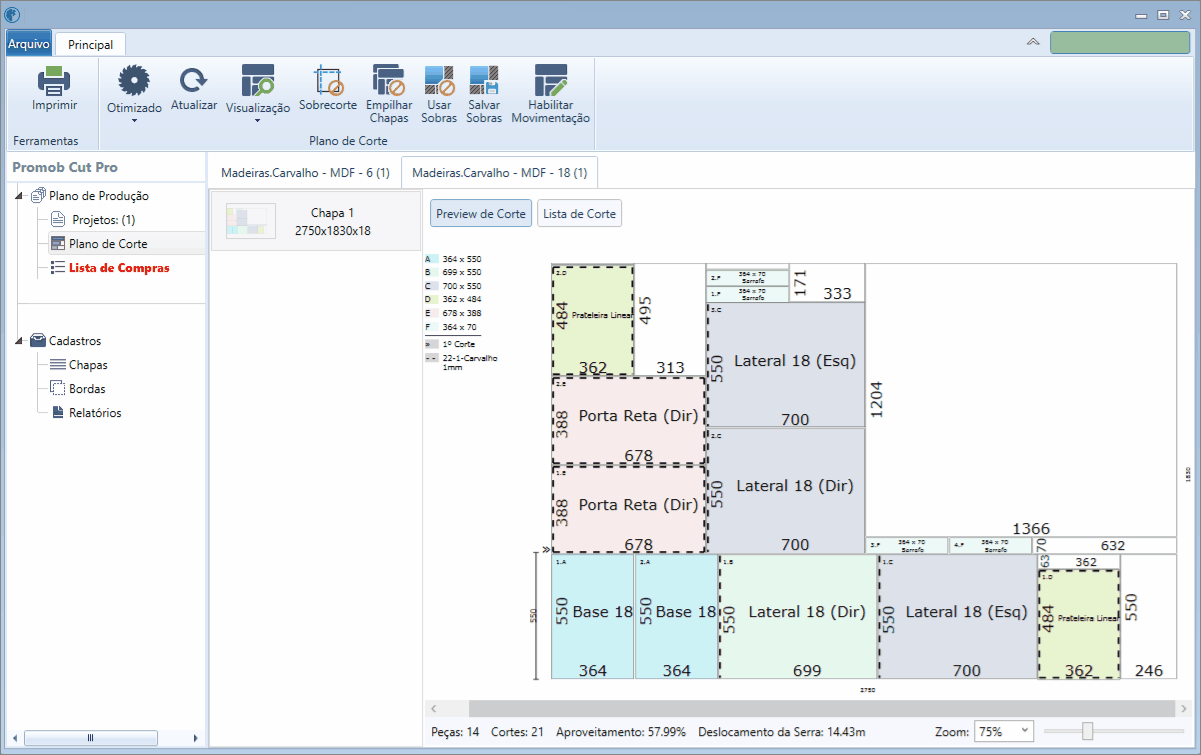1201x755 pixels.
Task: Collapse the ribbon with the chevron icon
Action: [x=1033, y=42]
